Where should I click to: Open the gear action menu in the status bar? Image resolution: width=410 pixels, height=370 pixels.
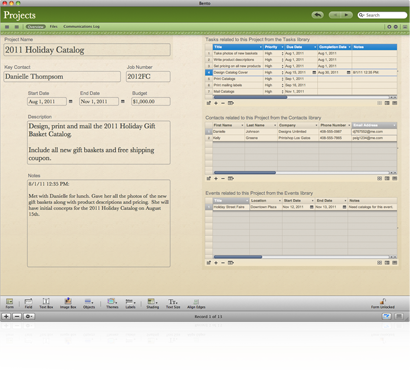pyautogui.click(x=29, y=316)
